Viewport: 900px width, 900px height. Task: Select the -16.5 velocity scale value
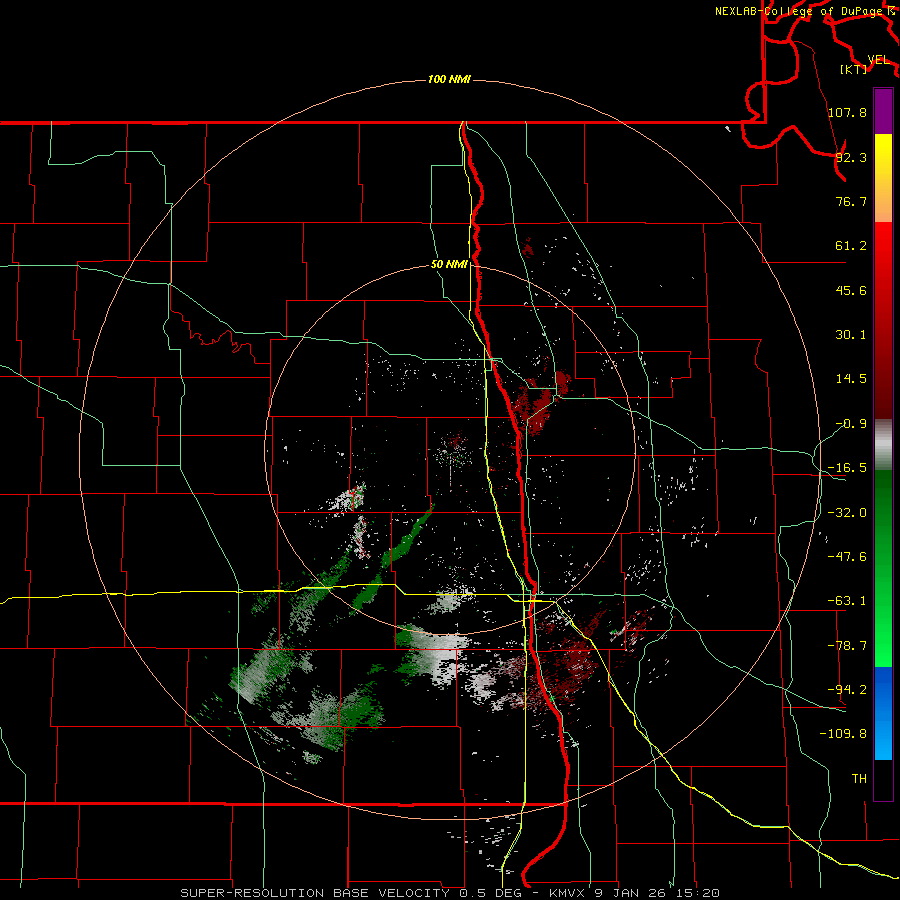[x=847, y=468]
